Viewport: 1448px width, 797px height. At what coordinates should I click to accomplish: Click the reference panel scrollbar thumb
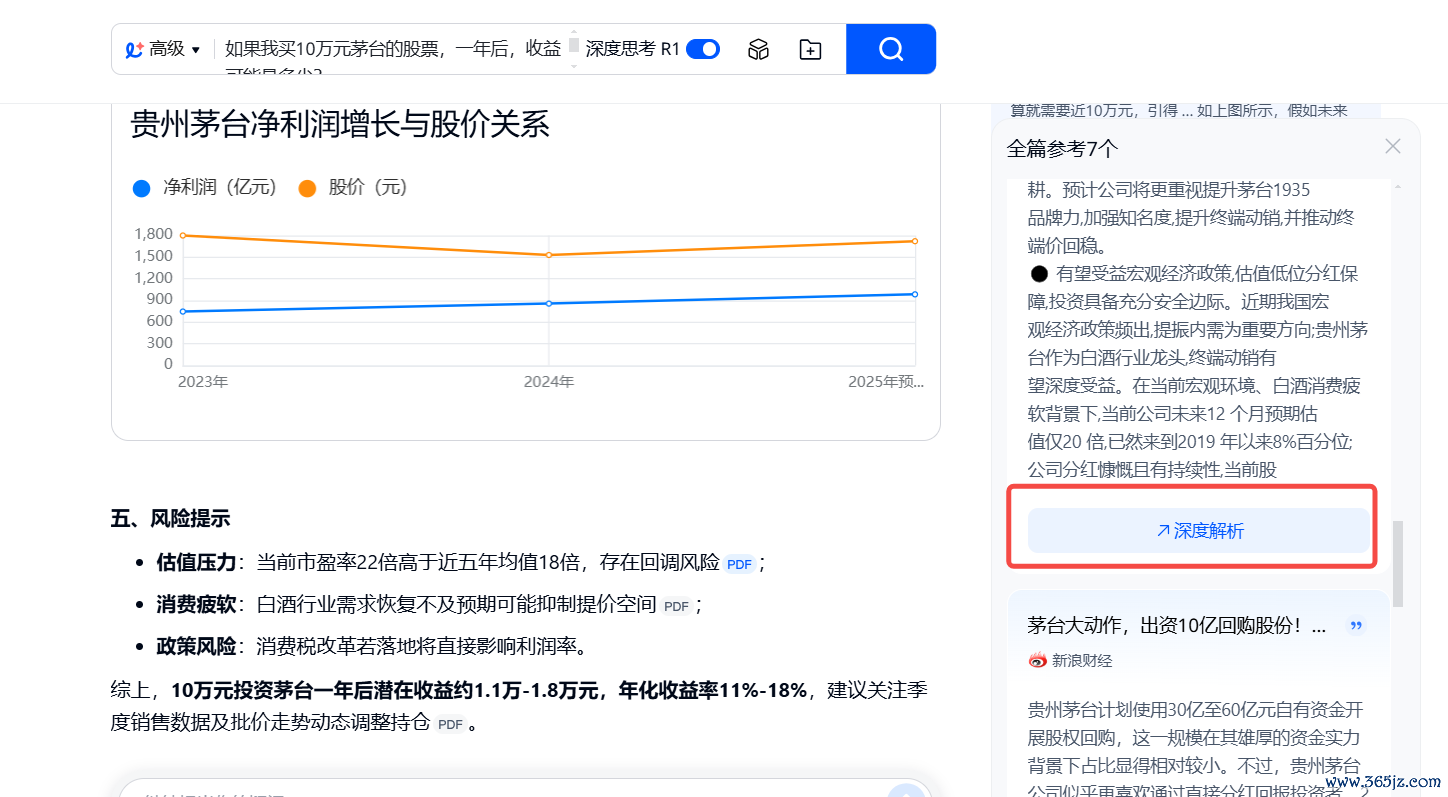tap(1398, 563)
